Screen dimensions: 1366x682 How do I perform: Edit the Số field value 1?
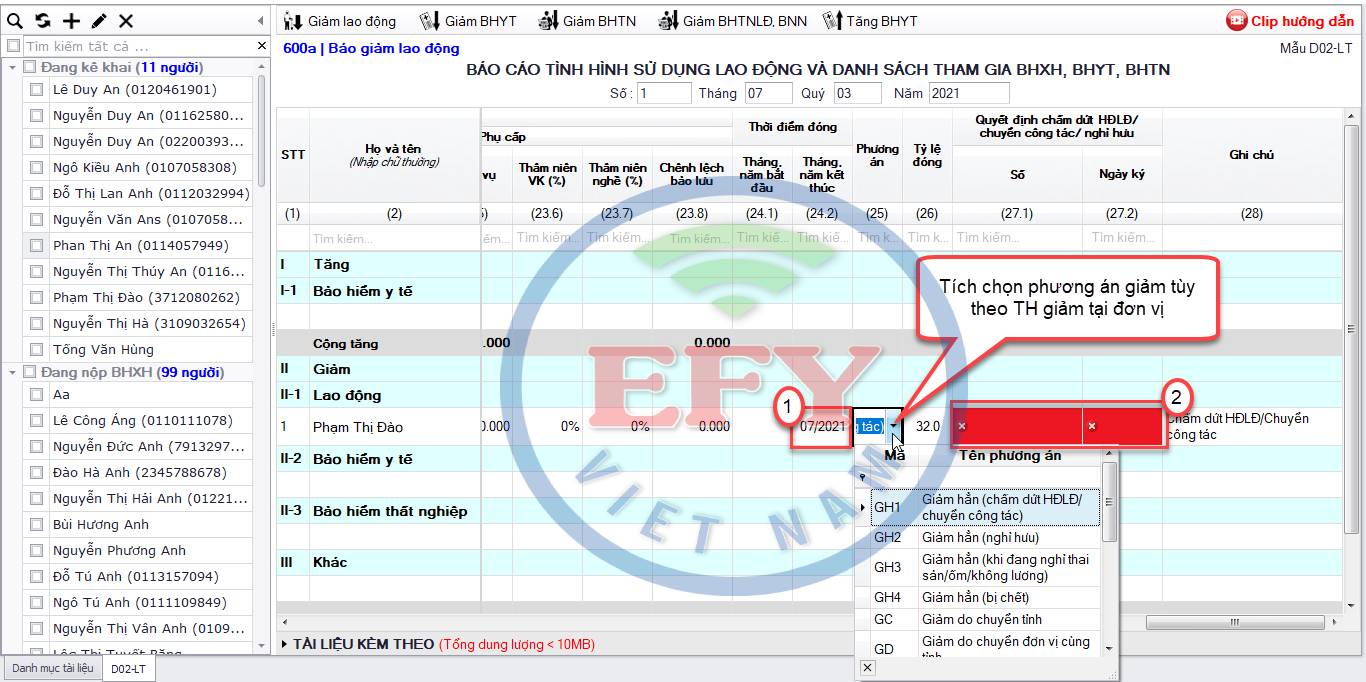664,93
